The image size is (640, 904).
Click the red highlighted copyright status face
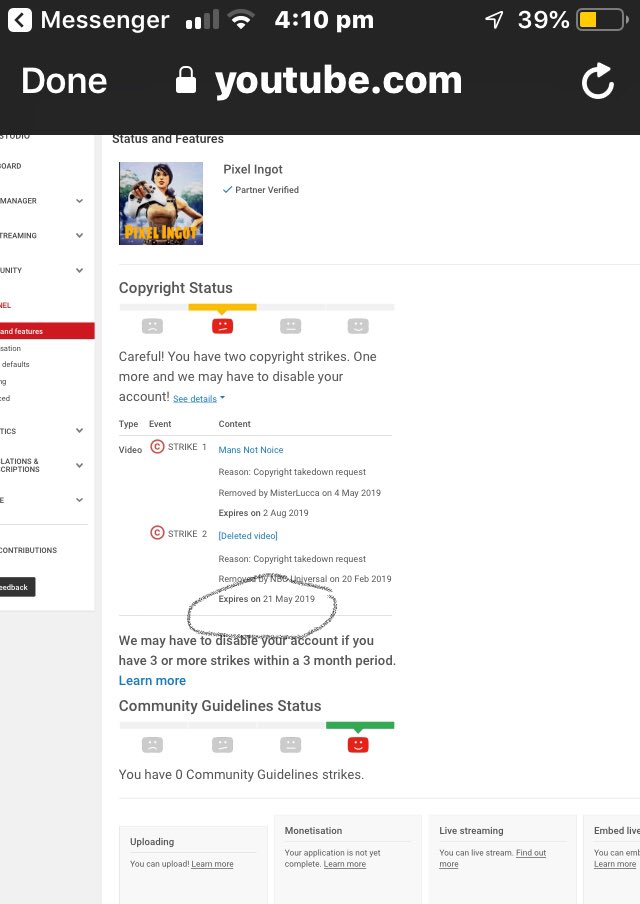click(x=222, y=326)
